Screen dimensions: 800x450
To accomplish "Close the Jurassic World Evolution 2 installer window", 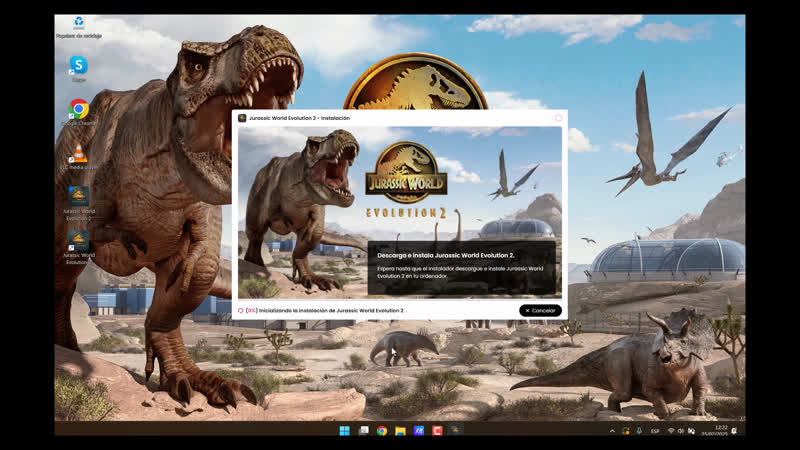I will (558, 118).
